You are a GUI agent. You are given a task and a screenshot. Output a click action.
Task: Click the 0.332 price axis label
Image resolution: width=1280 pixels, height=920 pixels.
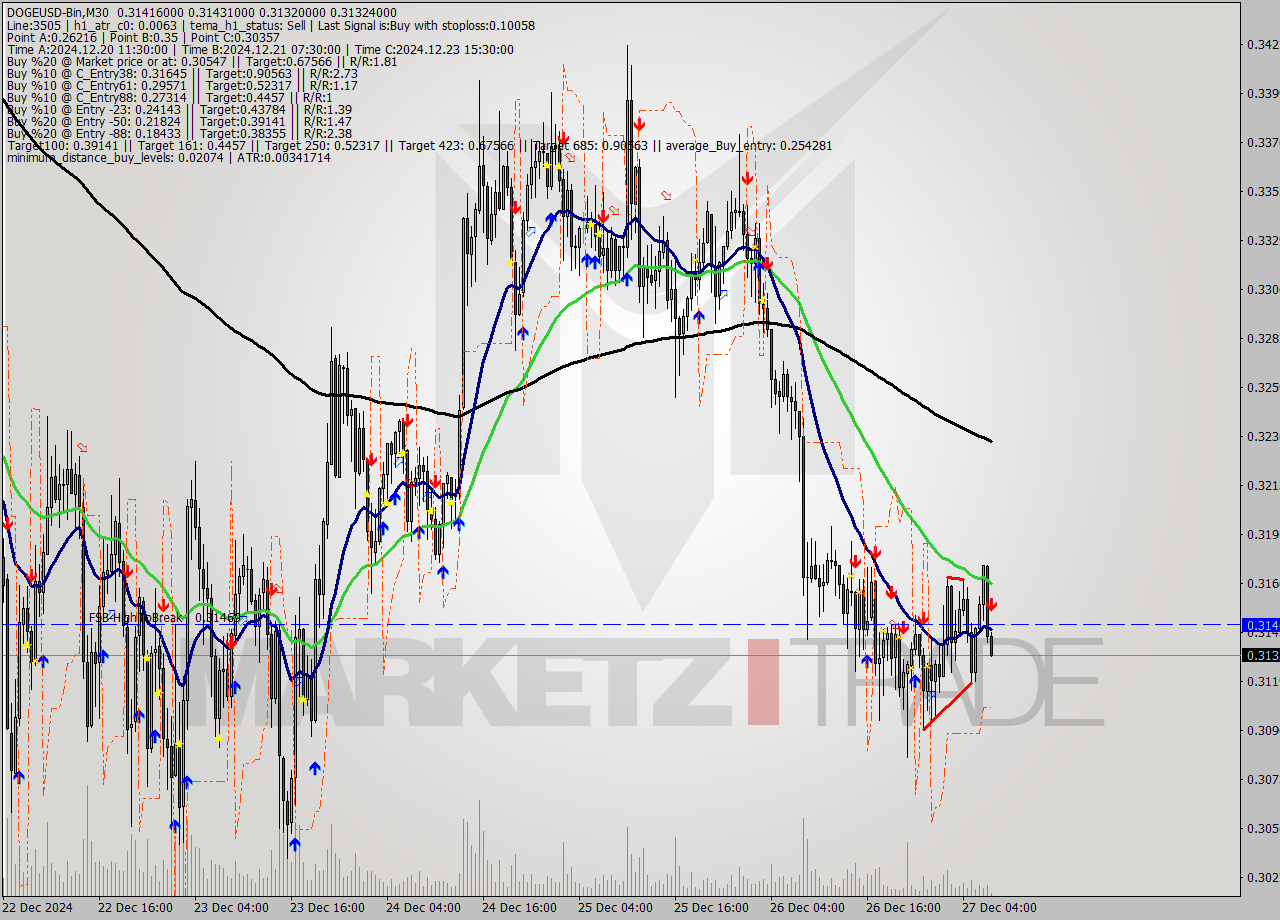[x=1262, y=240]
